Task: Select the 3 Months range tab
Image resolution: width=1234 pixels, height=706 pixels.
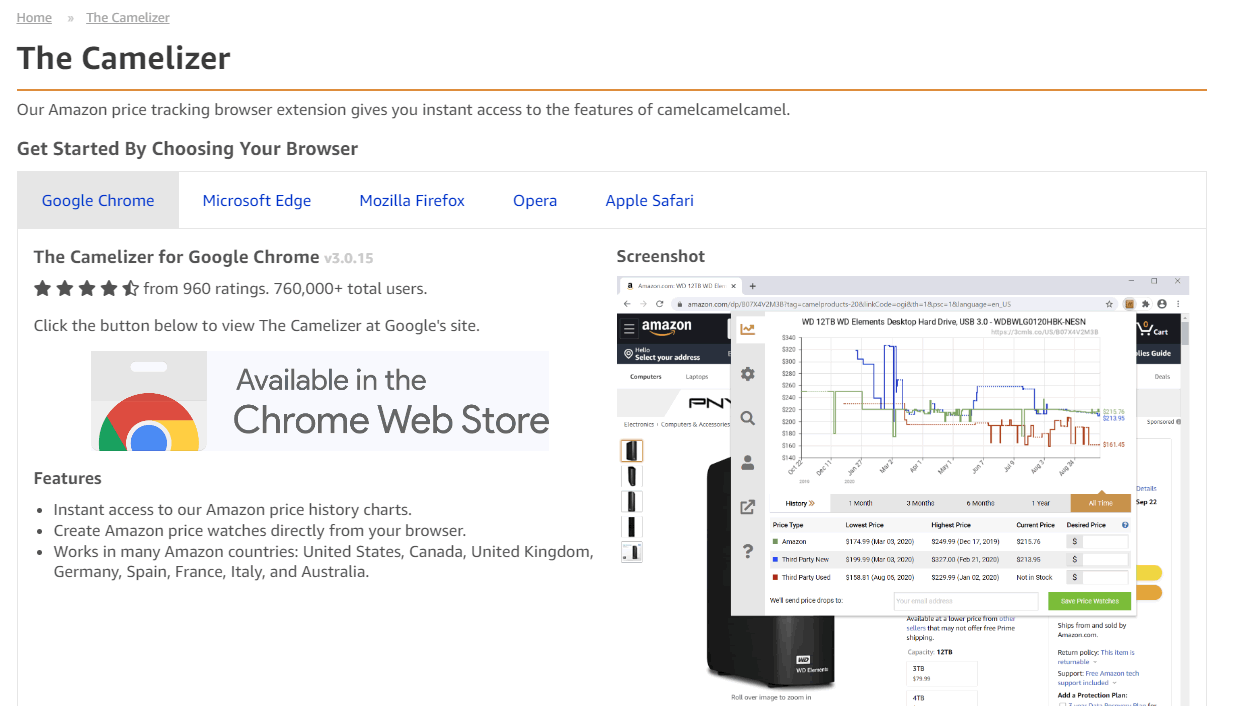Action: (920, 503)
